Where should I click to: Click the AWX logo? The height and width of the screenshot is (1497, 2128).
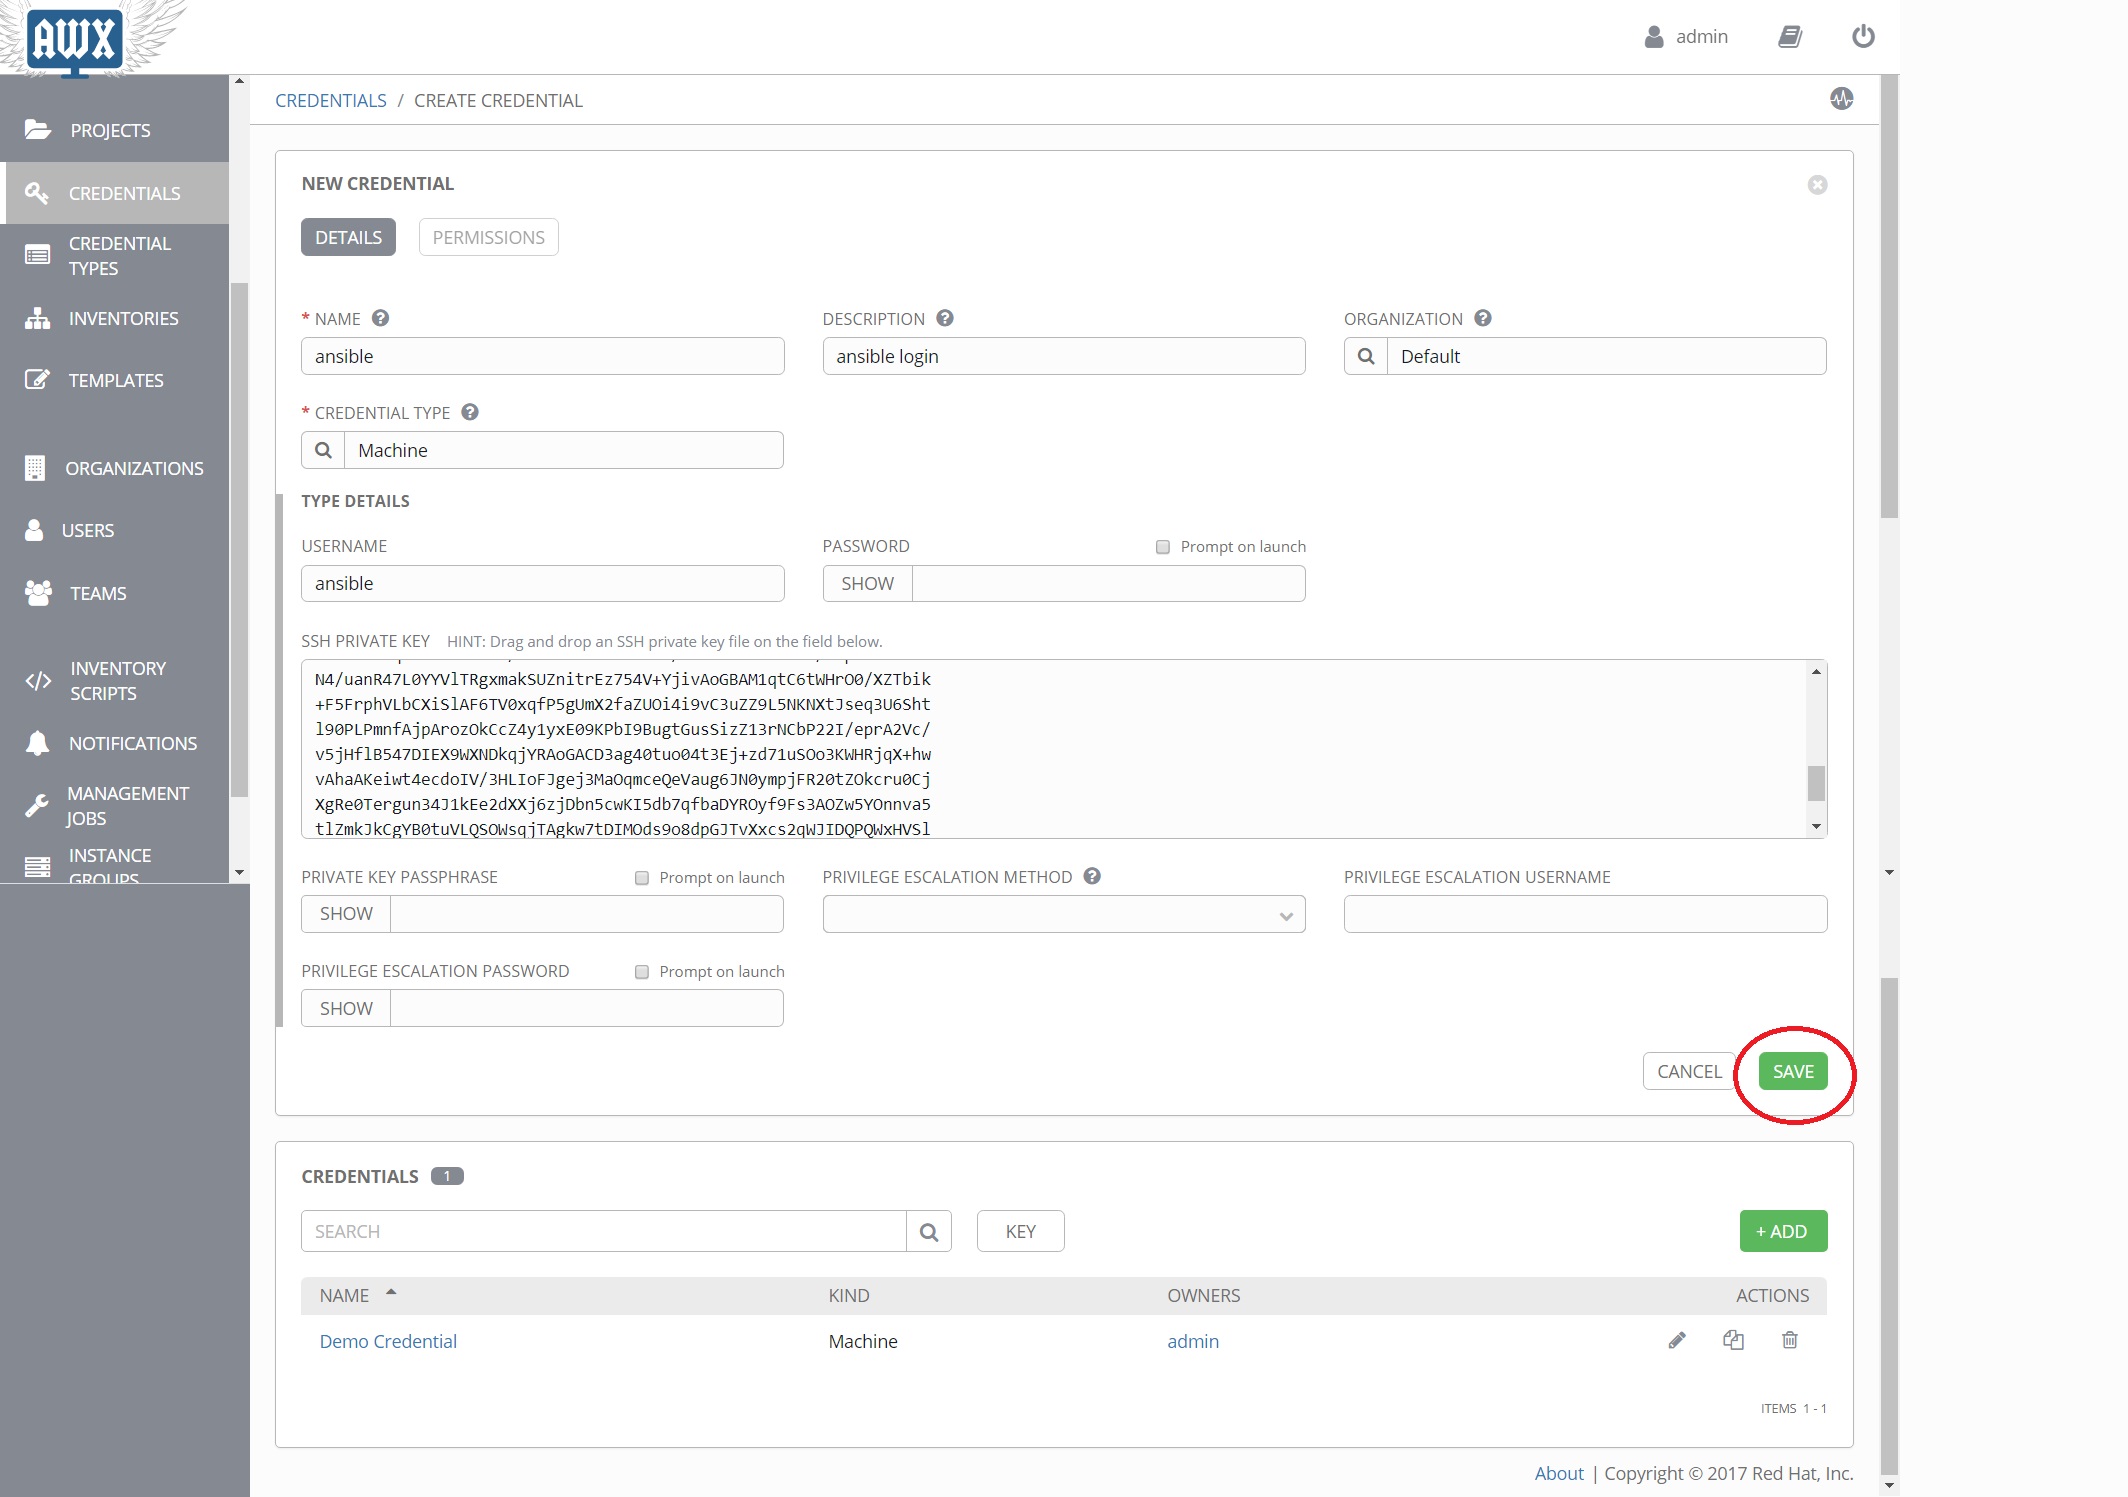(x=75, y=40)
